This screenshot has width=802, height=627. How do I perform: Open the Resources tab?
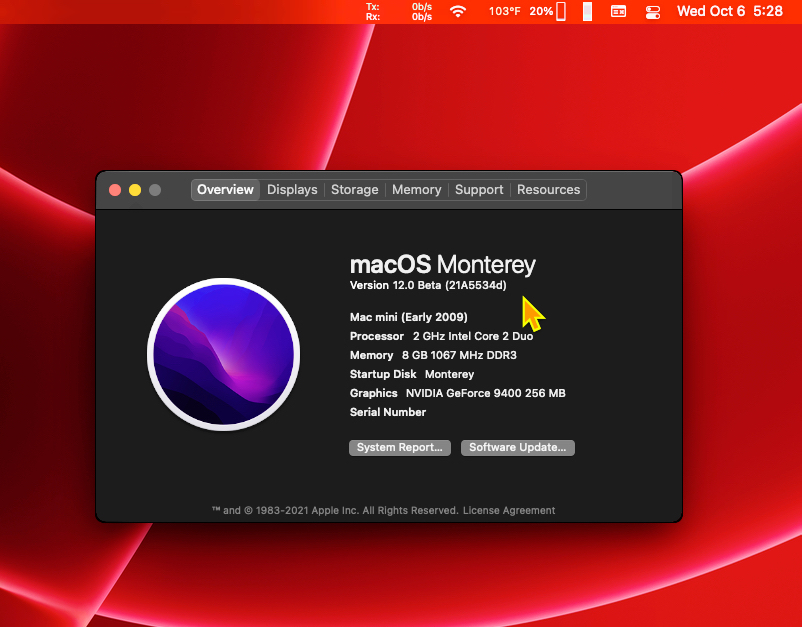pos(548,190)
